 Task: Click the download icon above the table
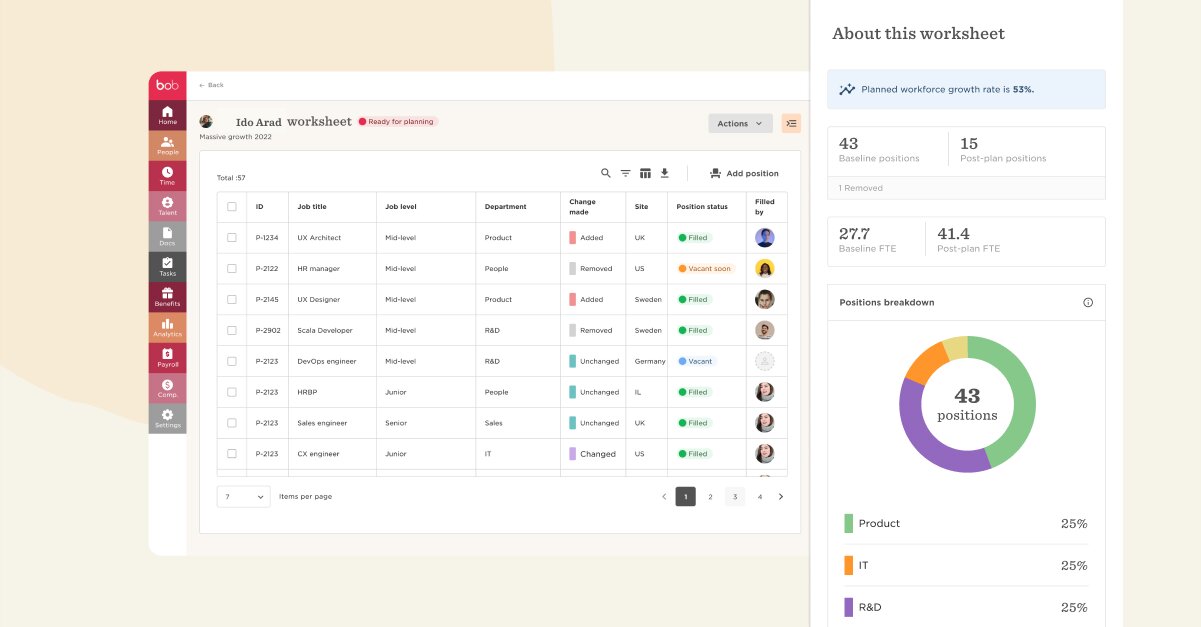pos(665,173)
